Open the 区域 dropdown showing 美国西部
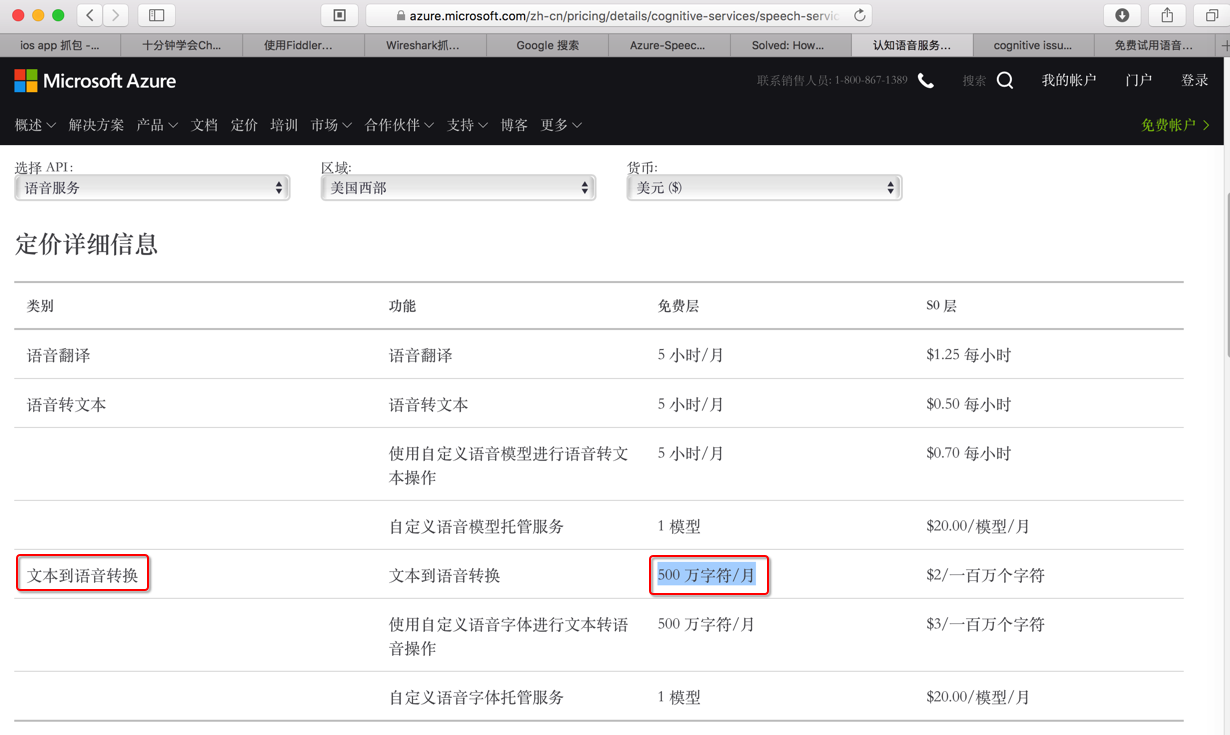 (x=458, y=188)
